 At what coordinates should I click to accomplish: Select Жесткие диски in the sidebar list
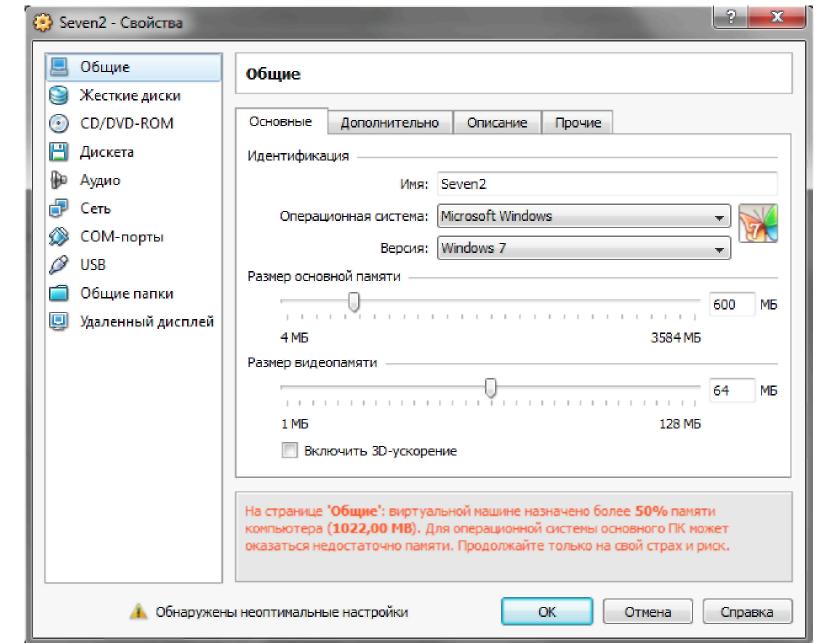coord(133,95)
